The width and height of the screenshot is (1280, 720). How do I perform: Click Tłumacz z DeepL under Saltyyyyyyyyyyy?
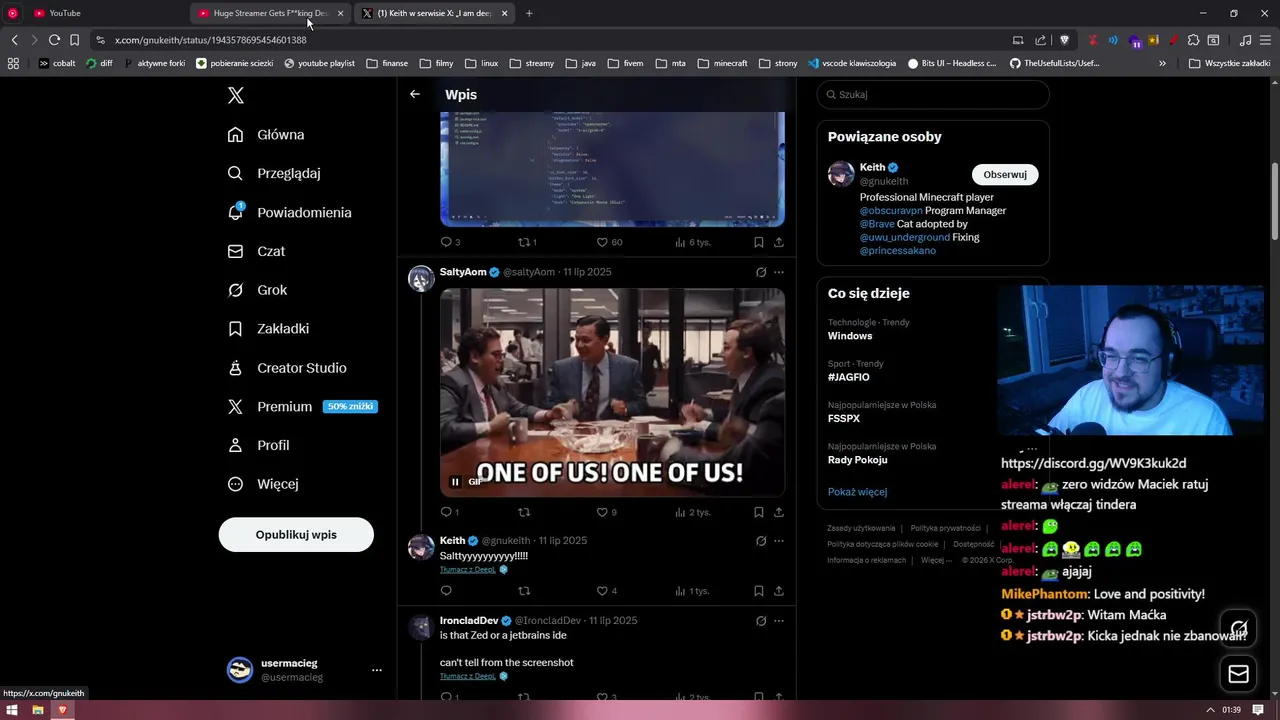pyautogui.click(x=468, y=570)
